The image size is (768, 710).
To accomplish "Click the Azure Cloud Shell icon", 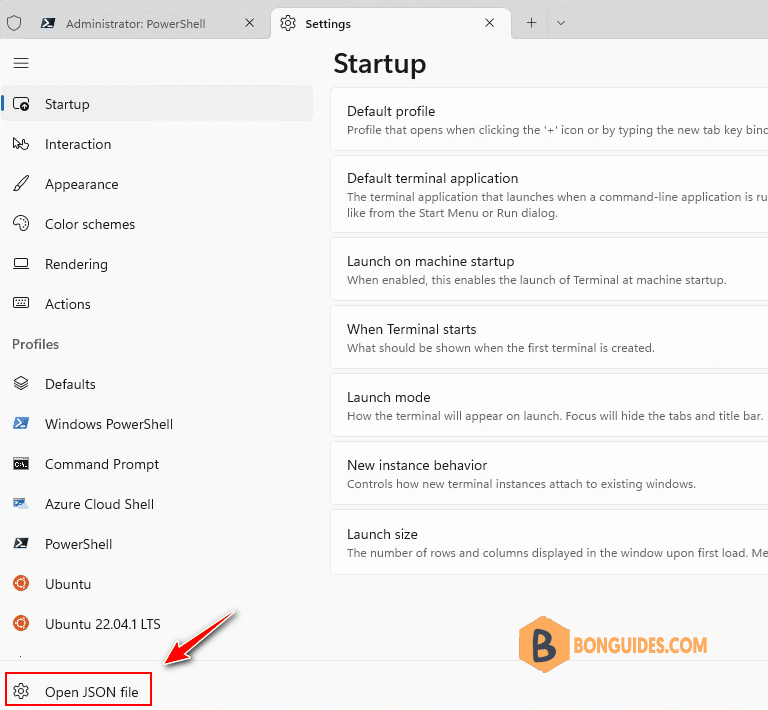I will click(21, 503).
